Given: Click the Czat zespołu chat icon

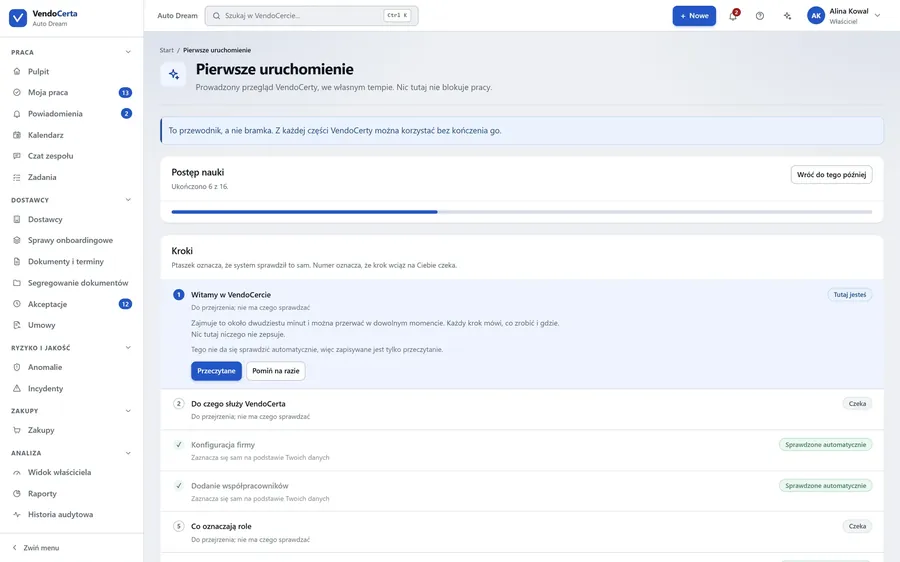Looking at the screenshot, I should pos(17,156).
